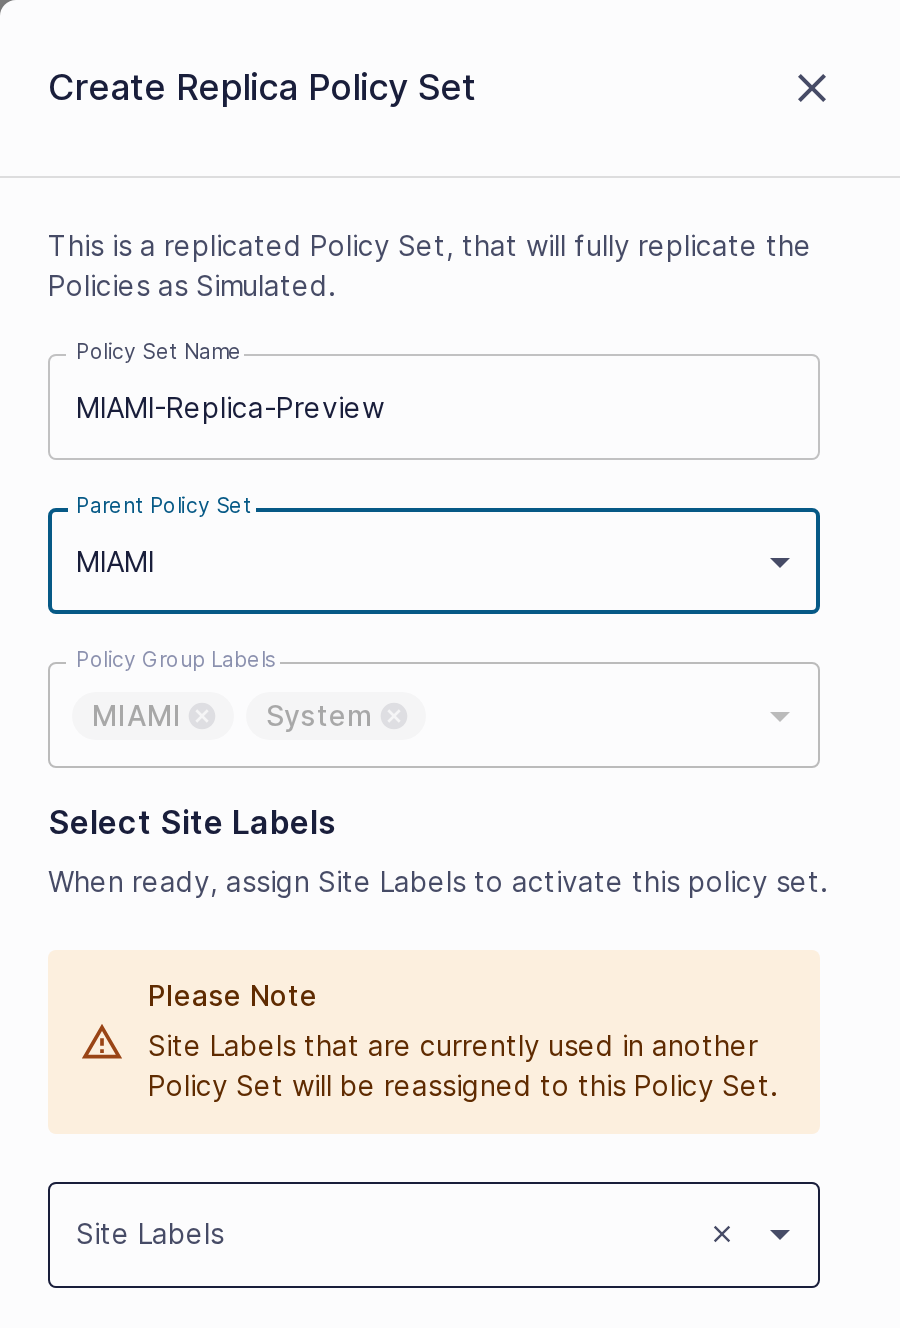900x1328 pixels.
Task: Click the MIAMI label chip text
Action: coord(136,716)
